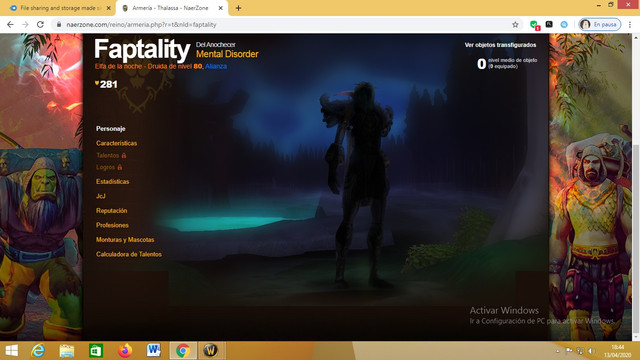640x360 pixels.
Task: Open the network tray icon
Action: [580, 351]
